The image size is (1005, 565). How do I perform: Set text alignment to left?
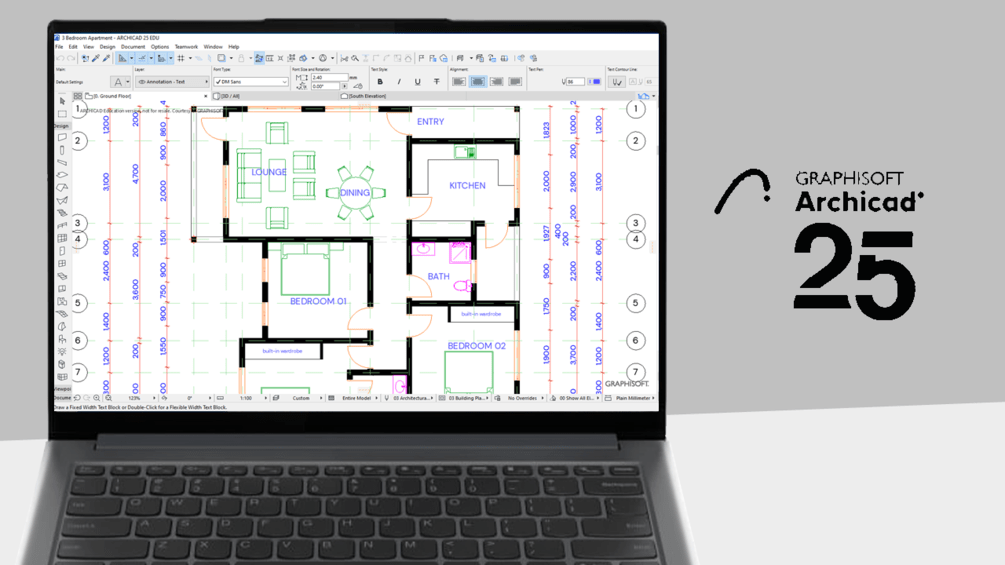(x=459, y=81)
